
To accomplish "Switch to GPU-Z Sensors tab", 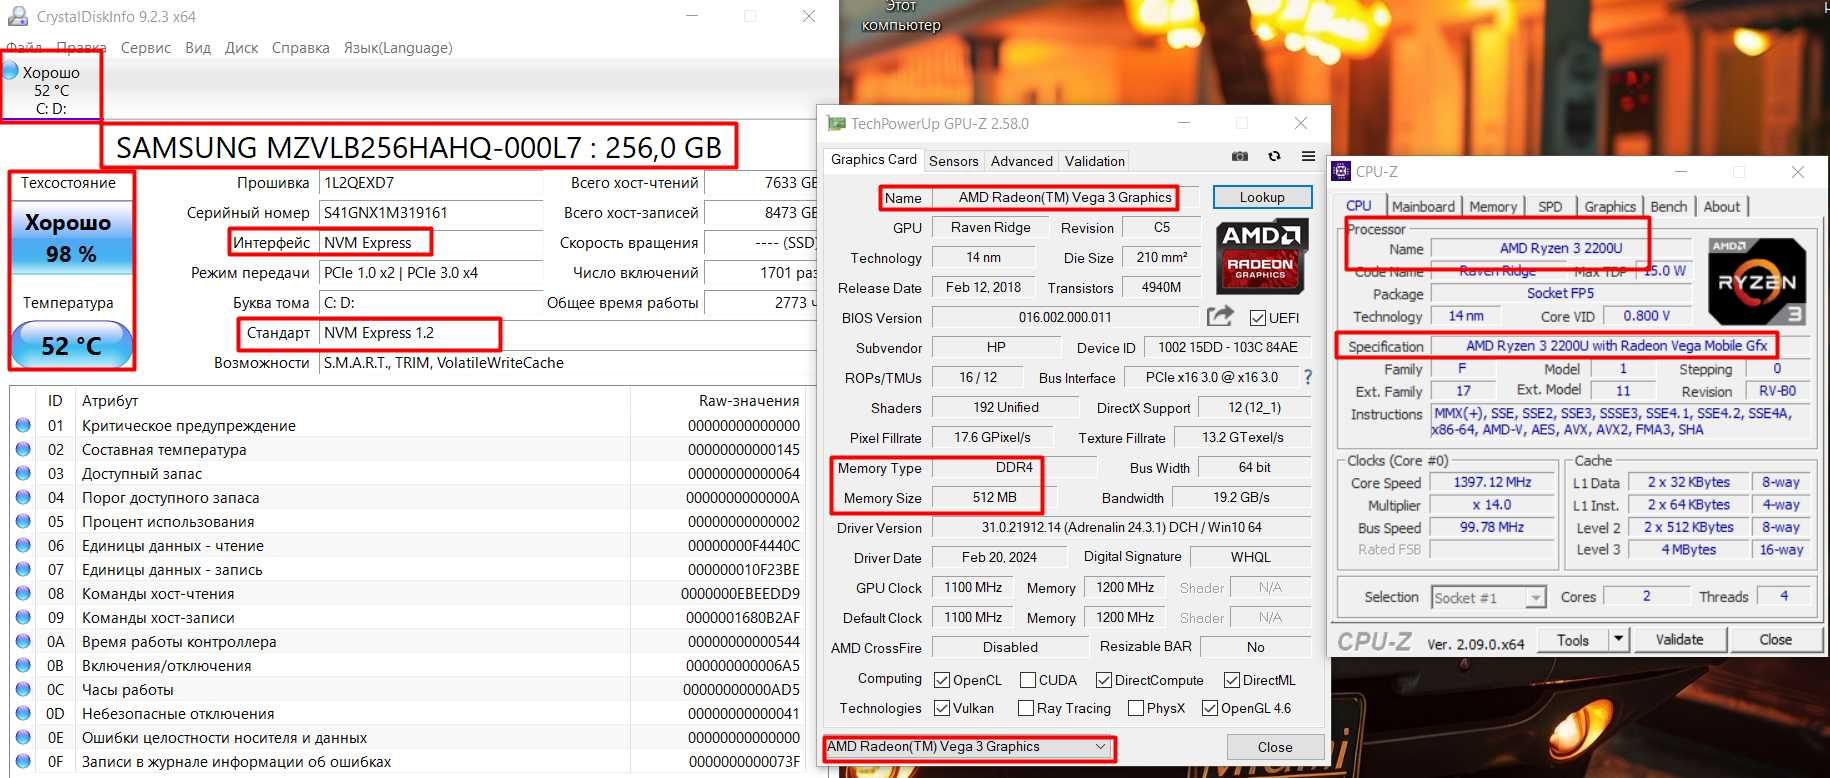I will [x=954, y=161].
